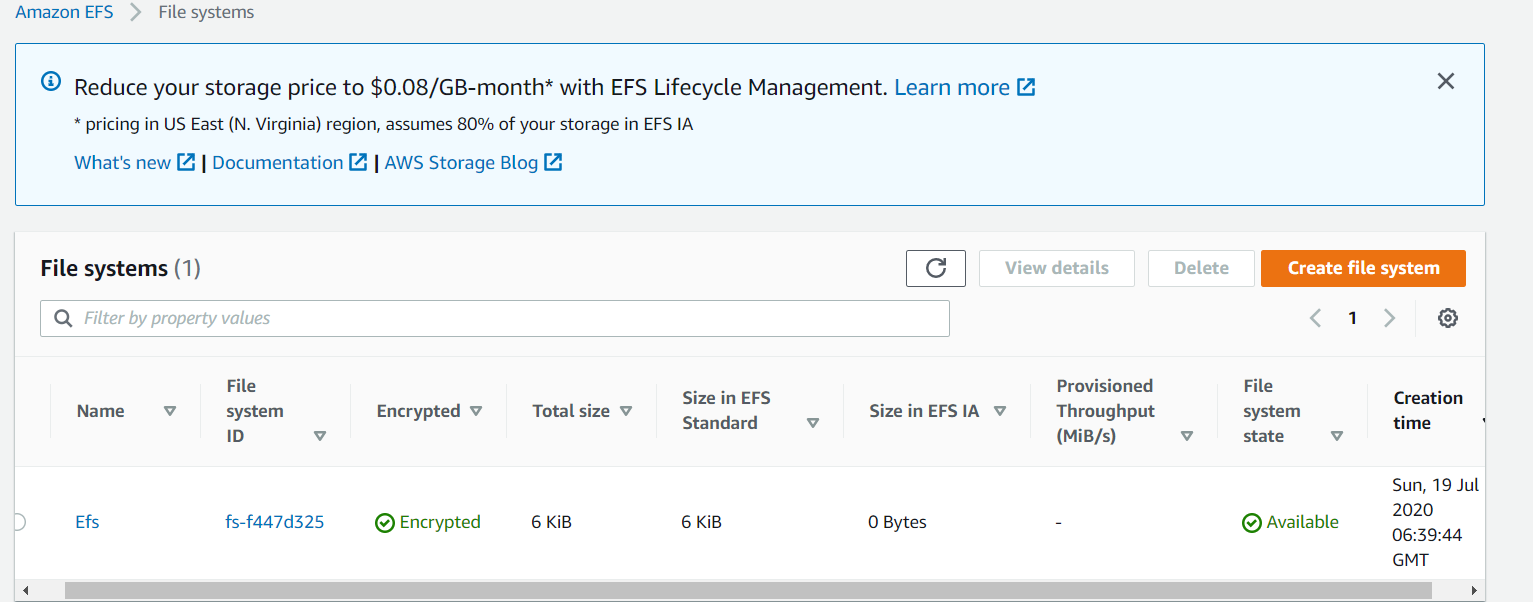The width and height of the screenshot is (1533, 602).
Task: Click the left scroll arrow of table
Action: 24,590
